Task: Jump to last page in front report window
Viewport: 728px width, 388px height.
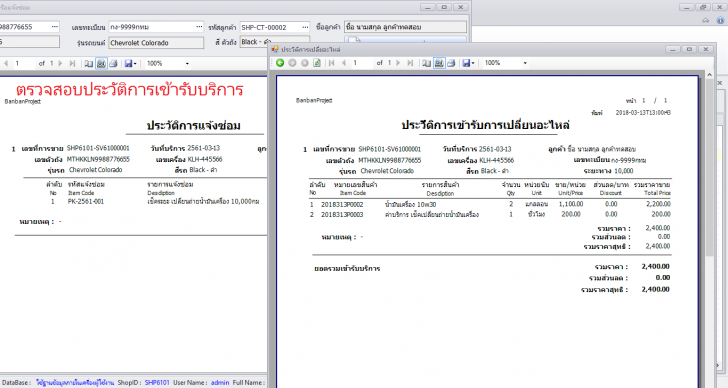Action: click(x=410, y=63)
